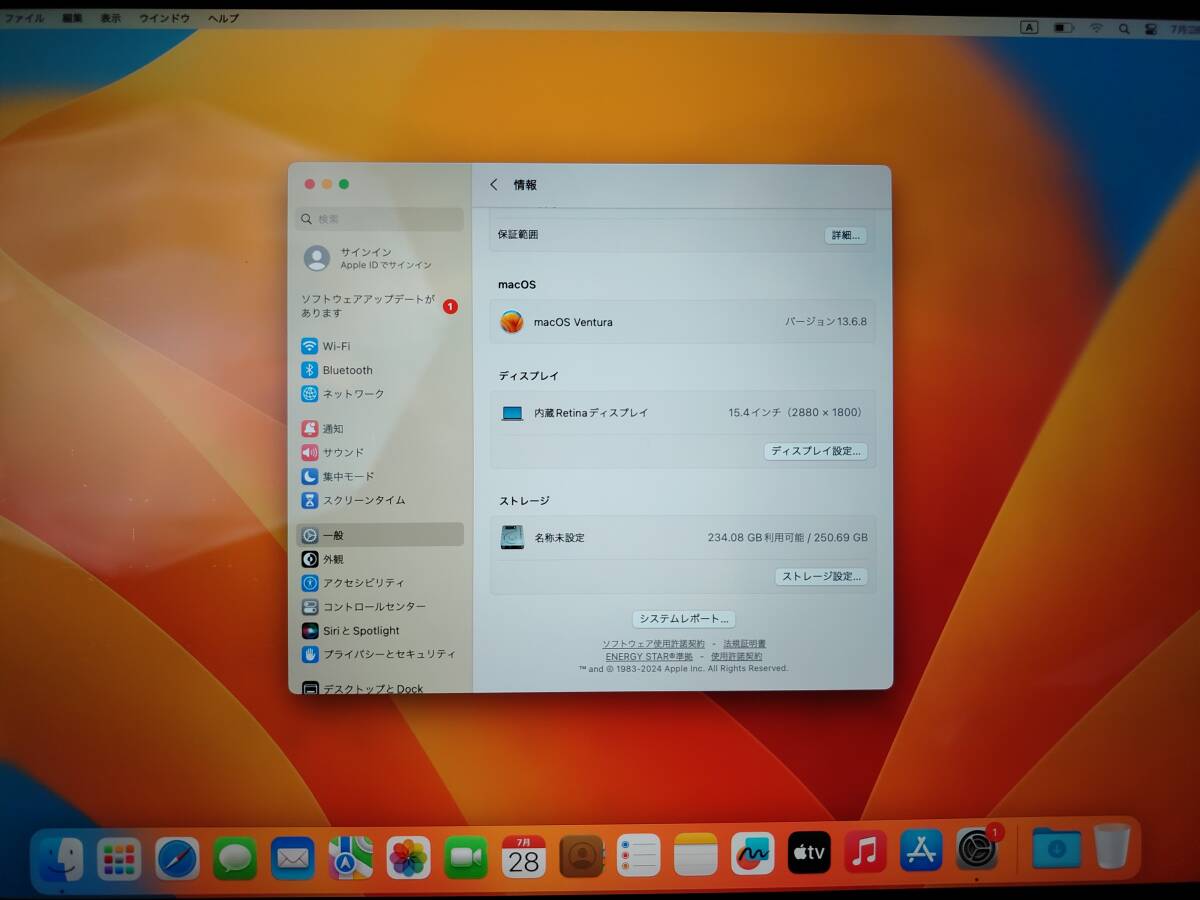This screenshot has height=900, width=1200.
Task: Open Control Center from menu bar
Action: coord(1151,29)
